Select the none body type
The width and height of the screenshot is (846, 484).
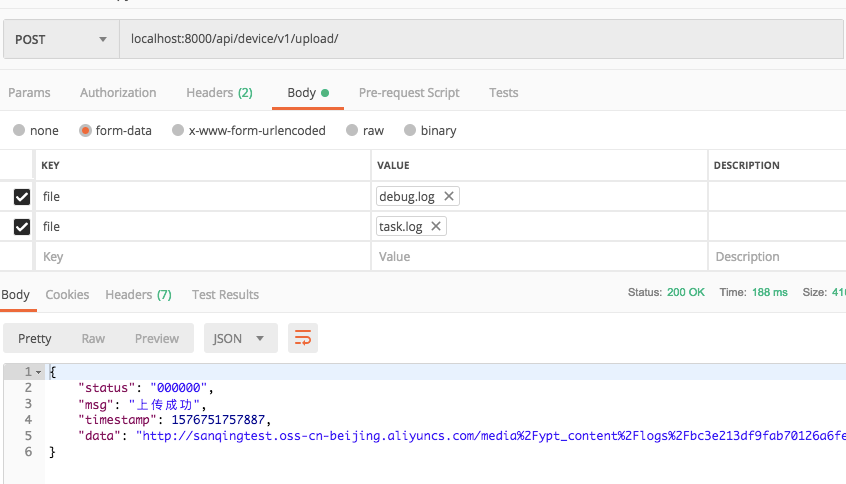click(20, 130)
